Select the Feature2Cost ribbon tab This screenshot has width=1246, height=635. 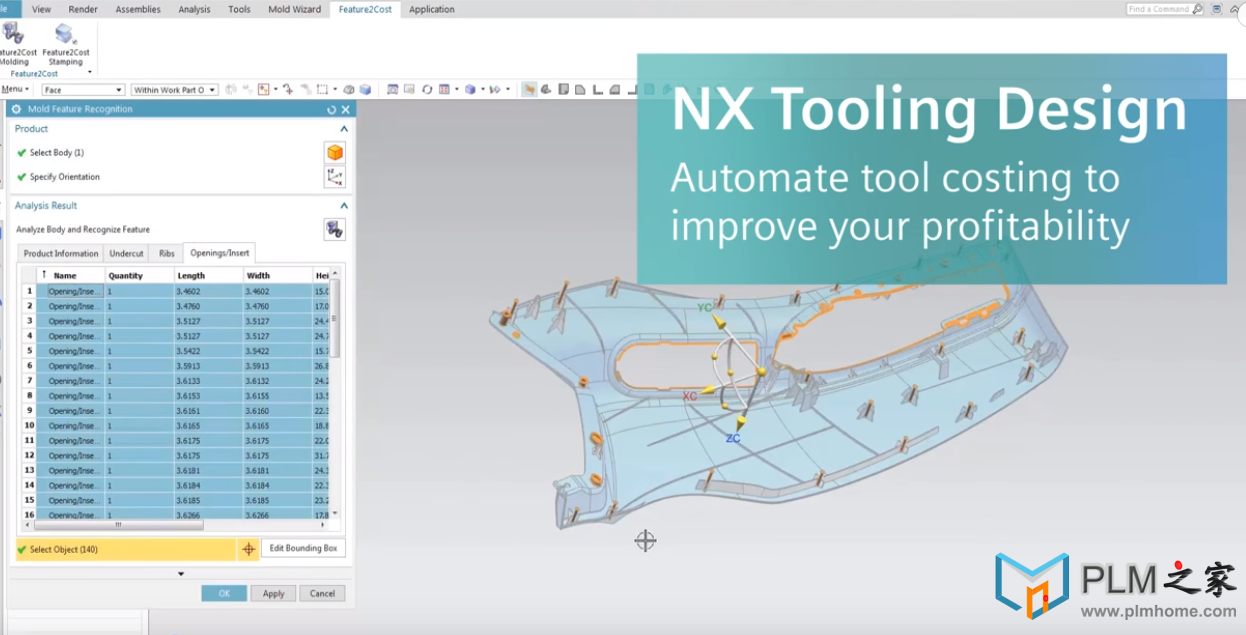tap(365, 9)
